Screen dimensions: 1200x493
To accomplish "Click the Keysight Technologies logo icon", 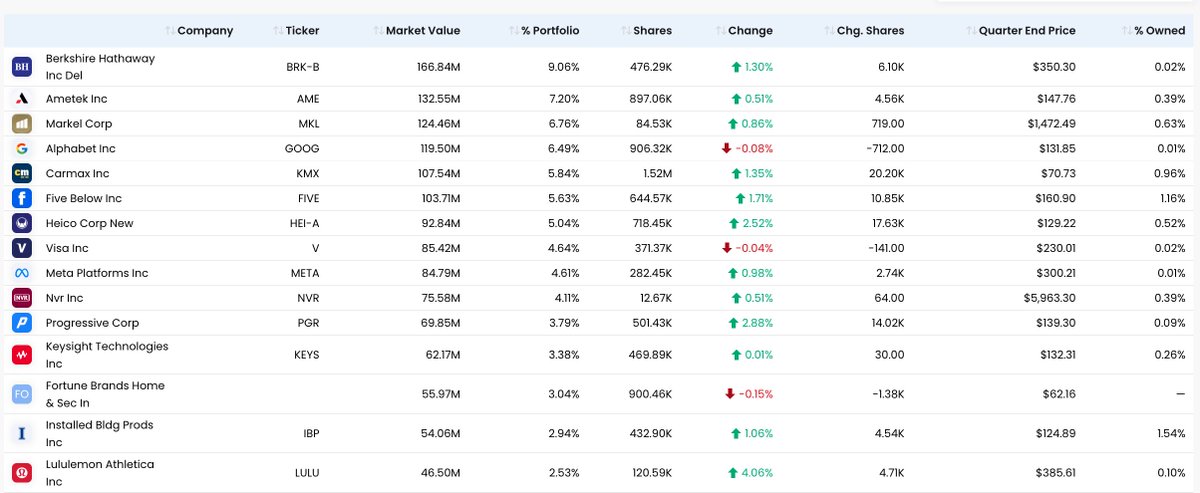I will click(22, 355).
